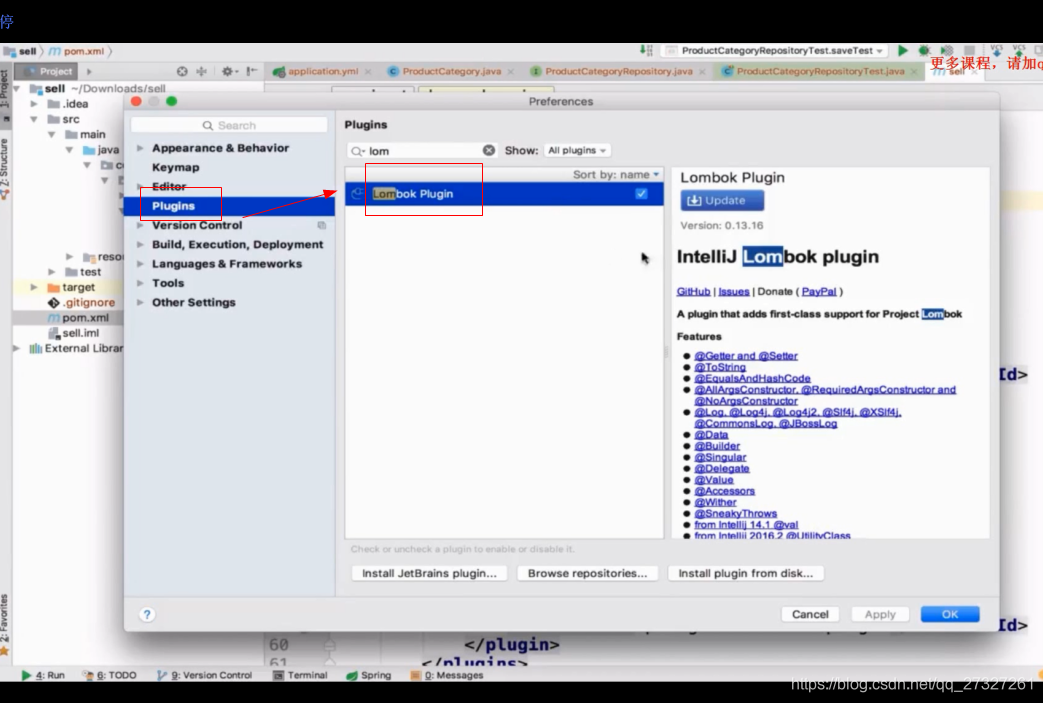
Task: Select Keymap in preferences sidebar
Action: coord(176,167)
